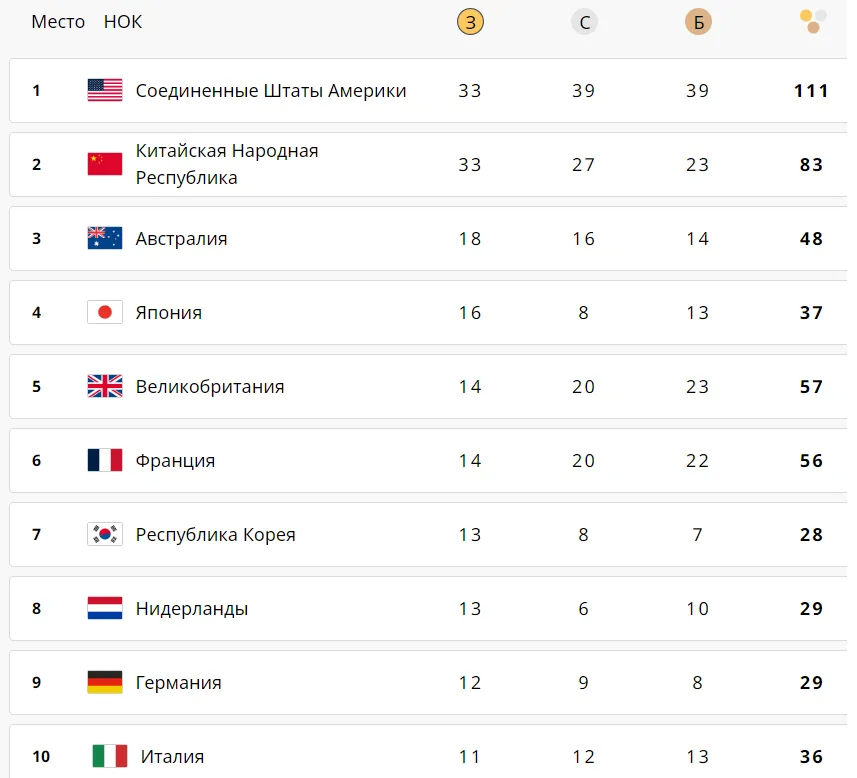Click the gold medal column icon
857x778 pixels.
[x=470, y=22]
